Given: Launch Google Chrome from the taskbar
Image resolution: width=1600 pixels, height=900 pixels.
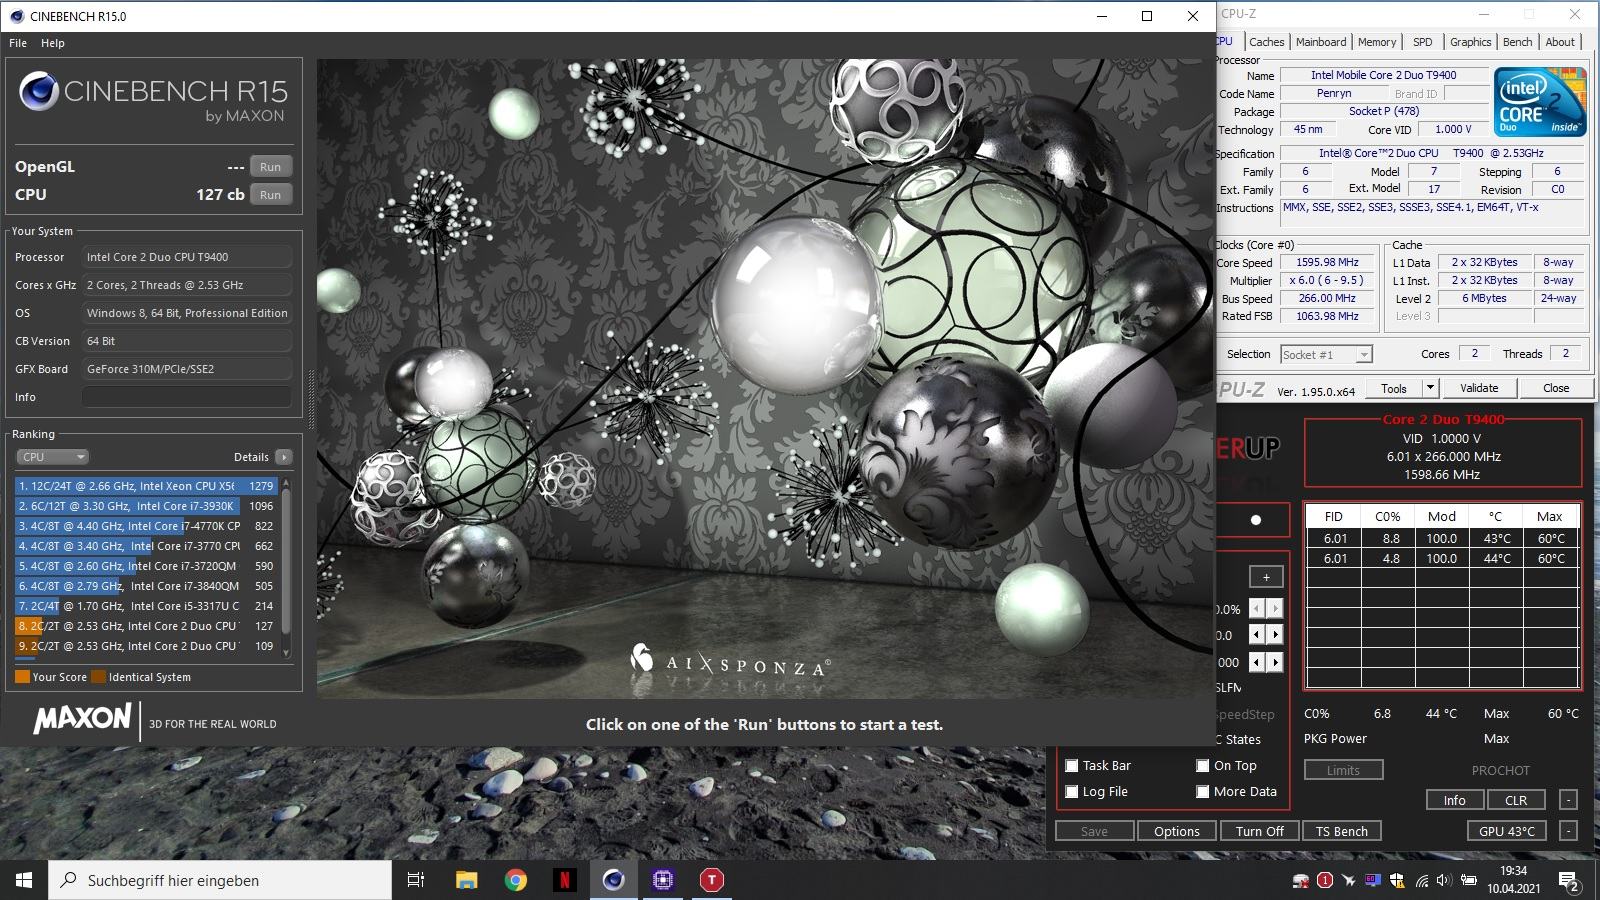Looking at the screenshot, I should click(x=516, y=880).
